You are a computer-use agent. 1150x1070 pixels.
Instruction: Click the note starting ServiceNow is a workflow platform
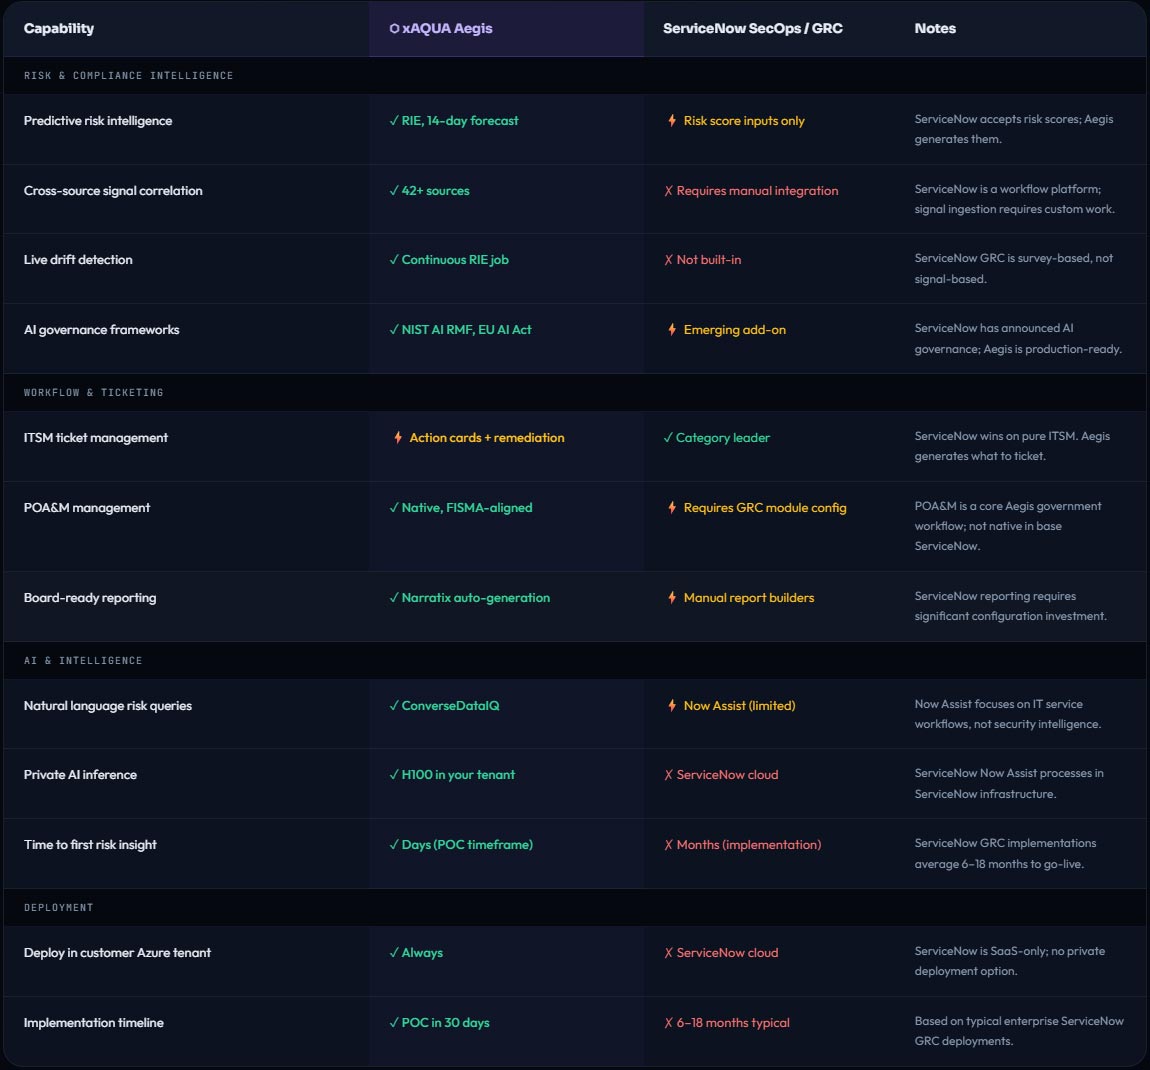point(1014,199)
